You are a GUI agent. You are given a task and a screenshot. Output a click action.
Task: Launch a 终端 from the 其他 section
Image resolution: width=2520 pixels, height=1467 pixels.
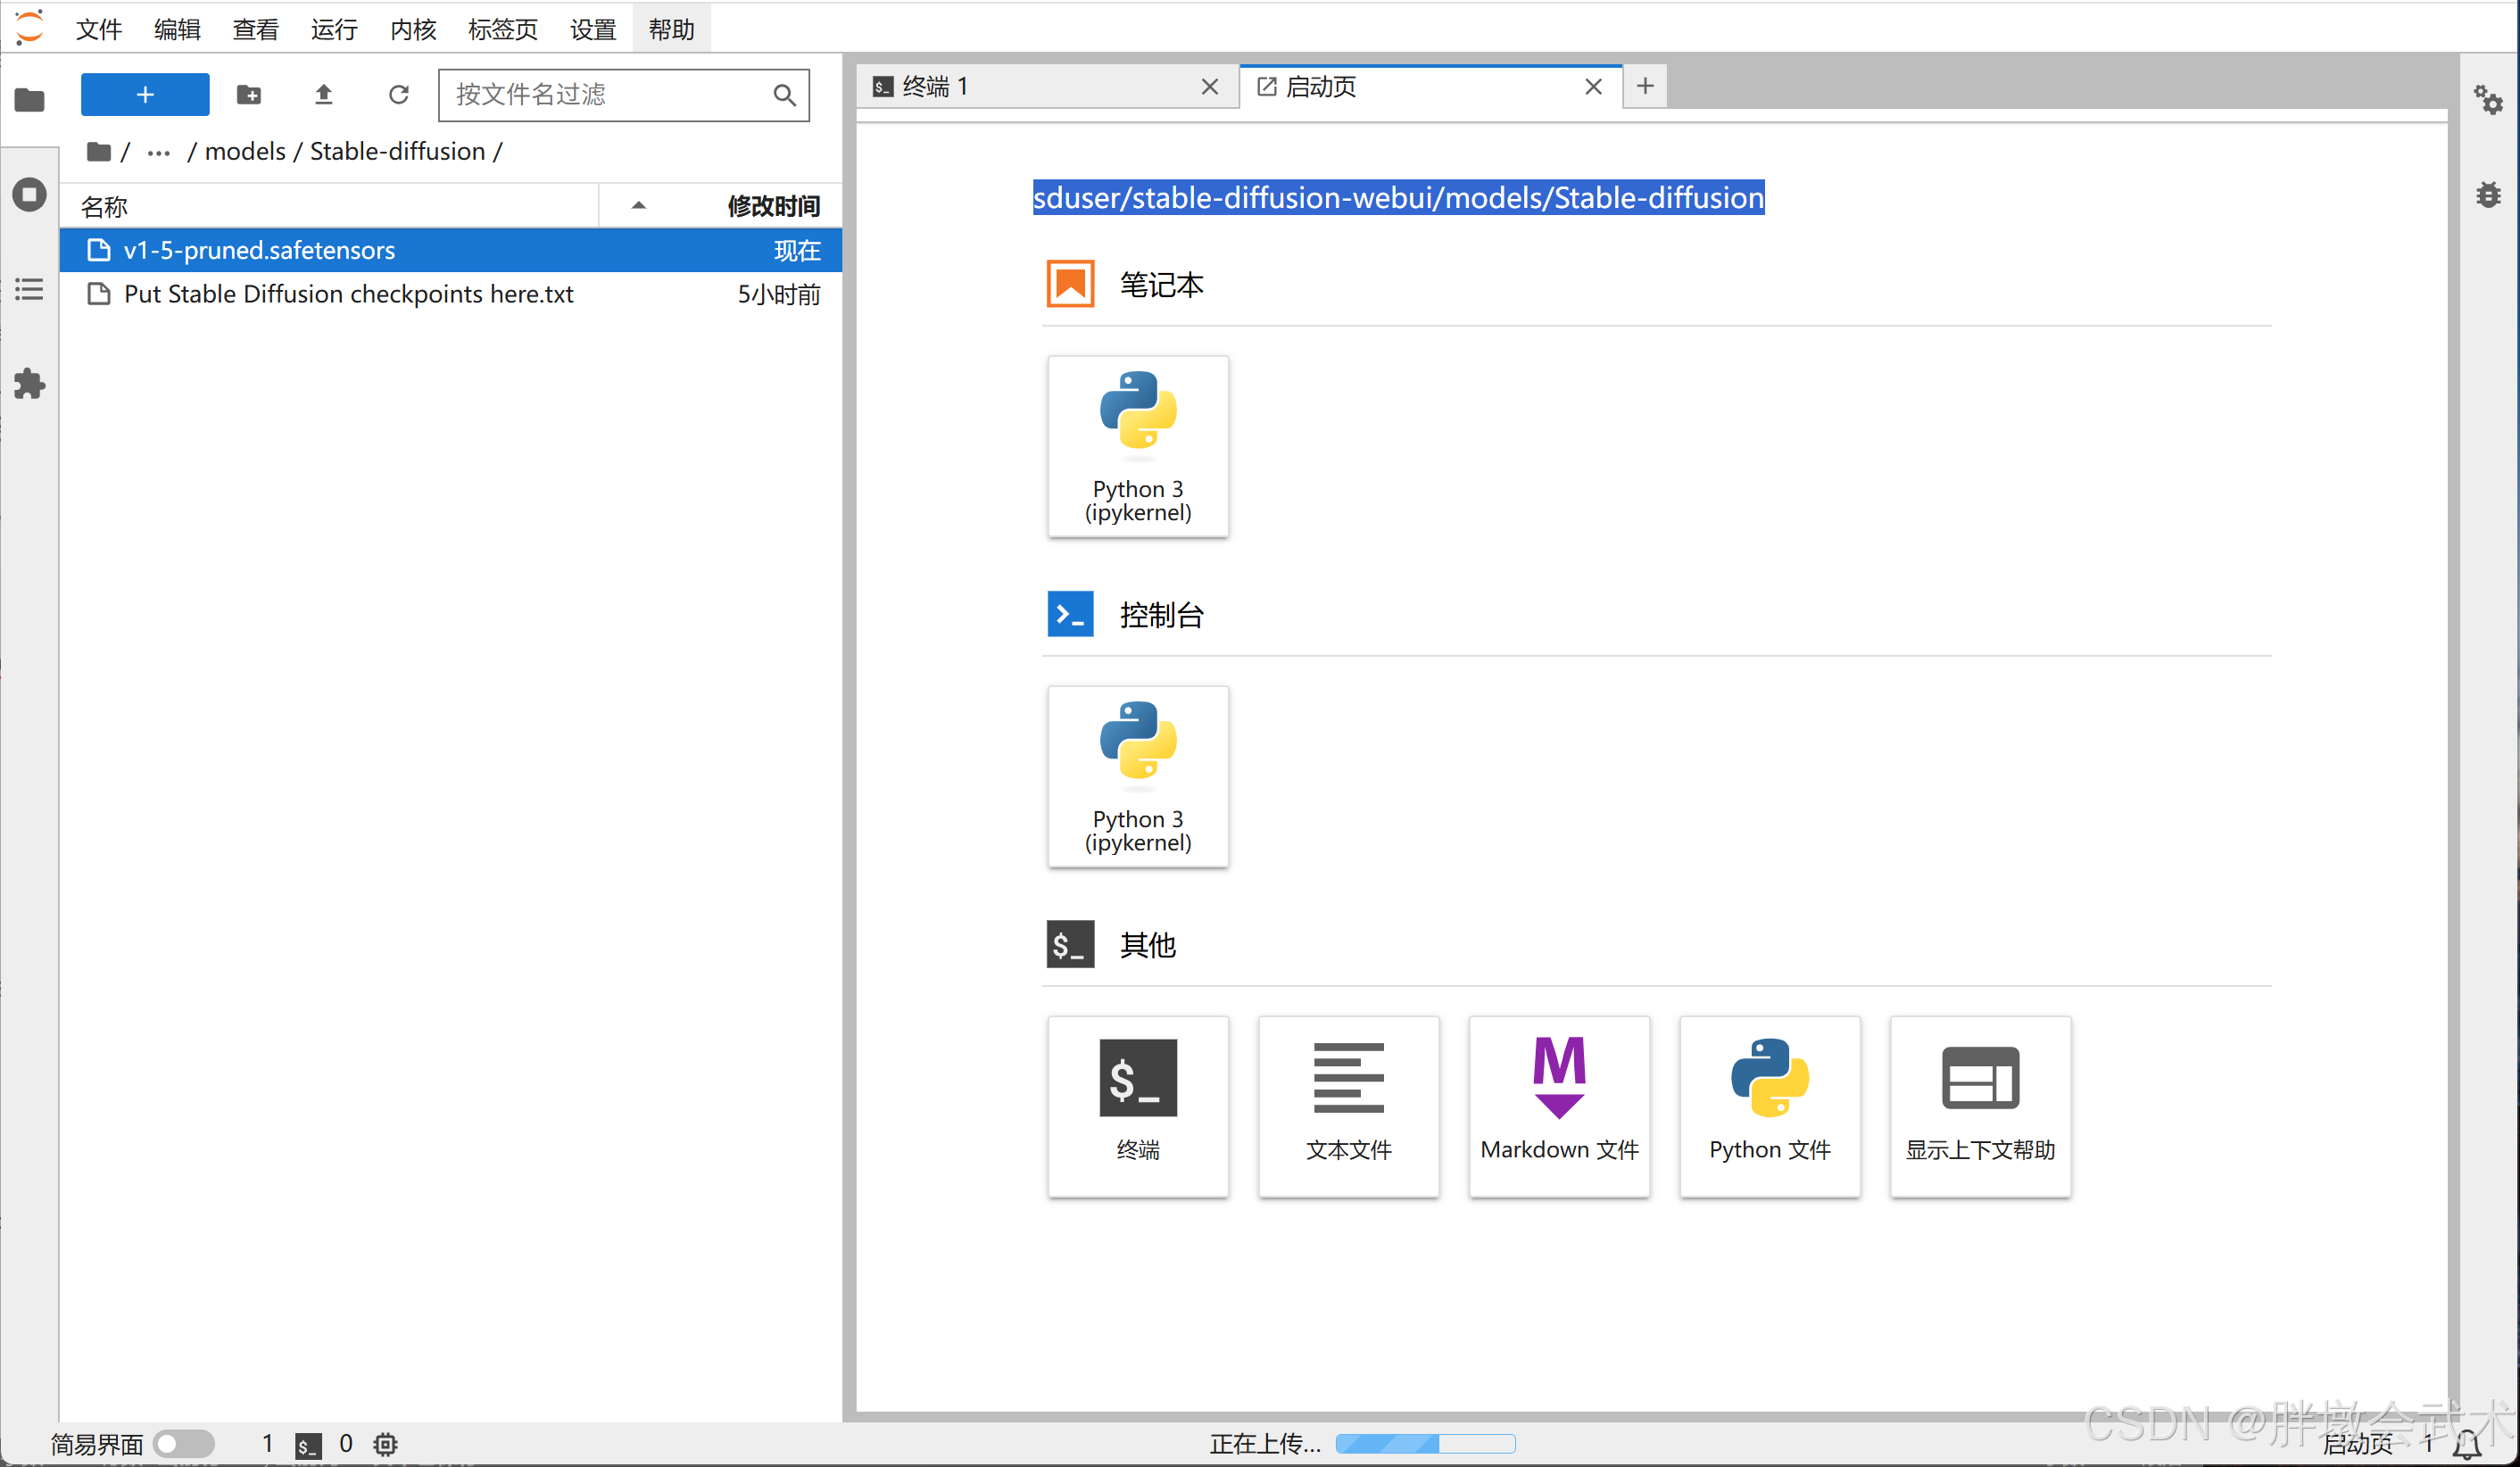click(x=1138, y=1105)
